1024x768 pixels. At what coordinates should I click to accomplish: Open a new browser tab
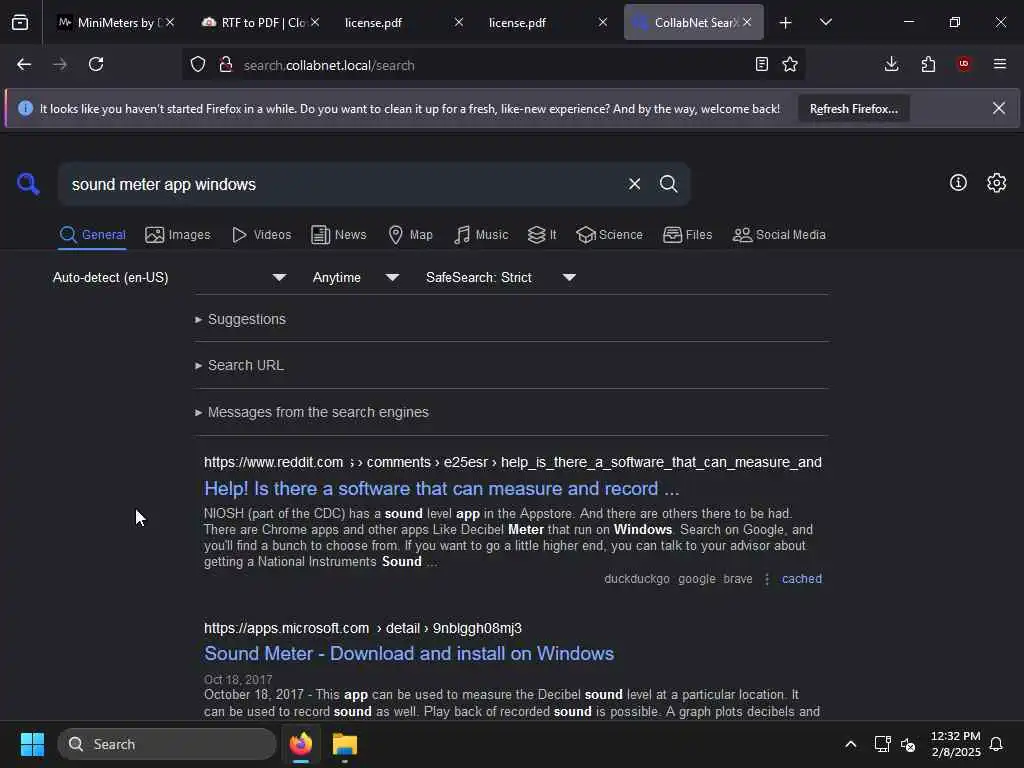(786, 23)
